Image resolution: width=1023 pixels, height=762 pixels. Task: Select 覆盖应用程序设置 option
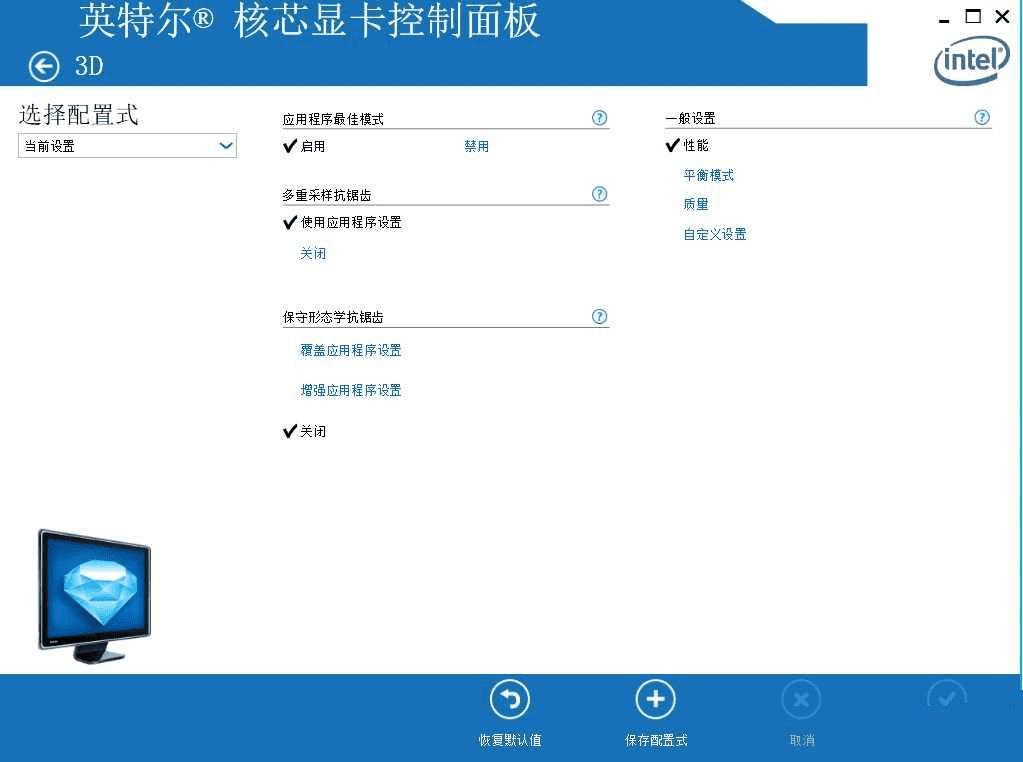351,350
